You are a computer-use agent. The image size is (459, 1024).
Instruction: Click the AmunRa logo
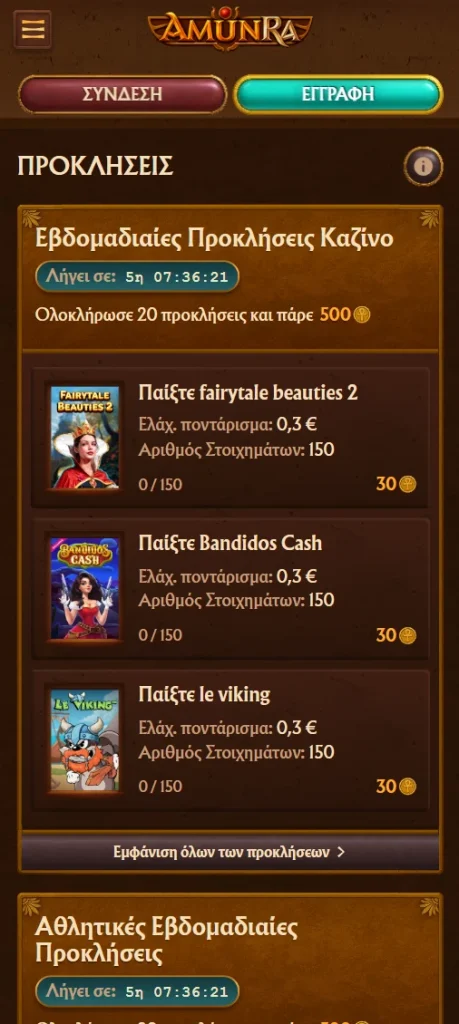click(x=230, y=29)
